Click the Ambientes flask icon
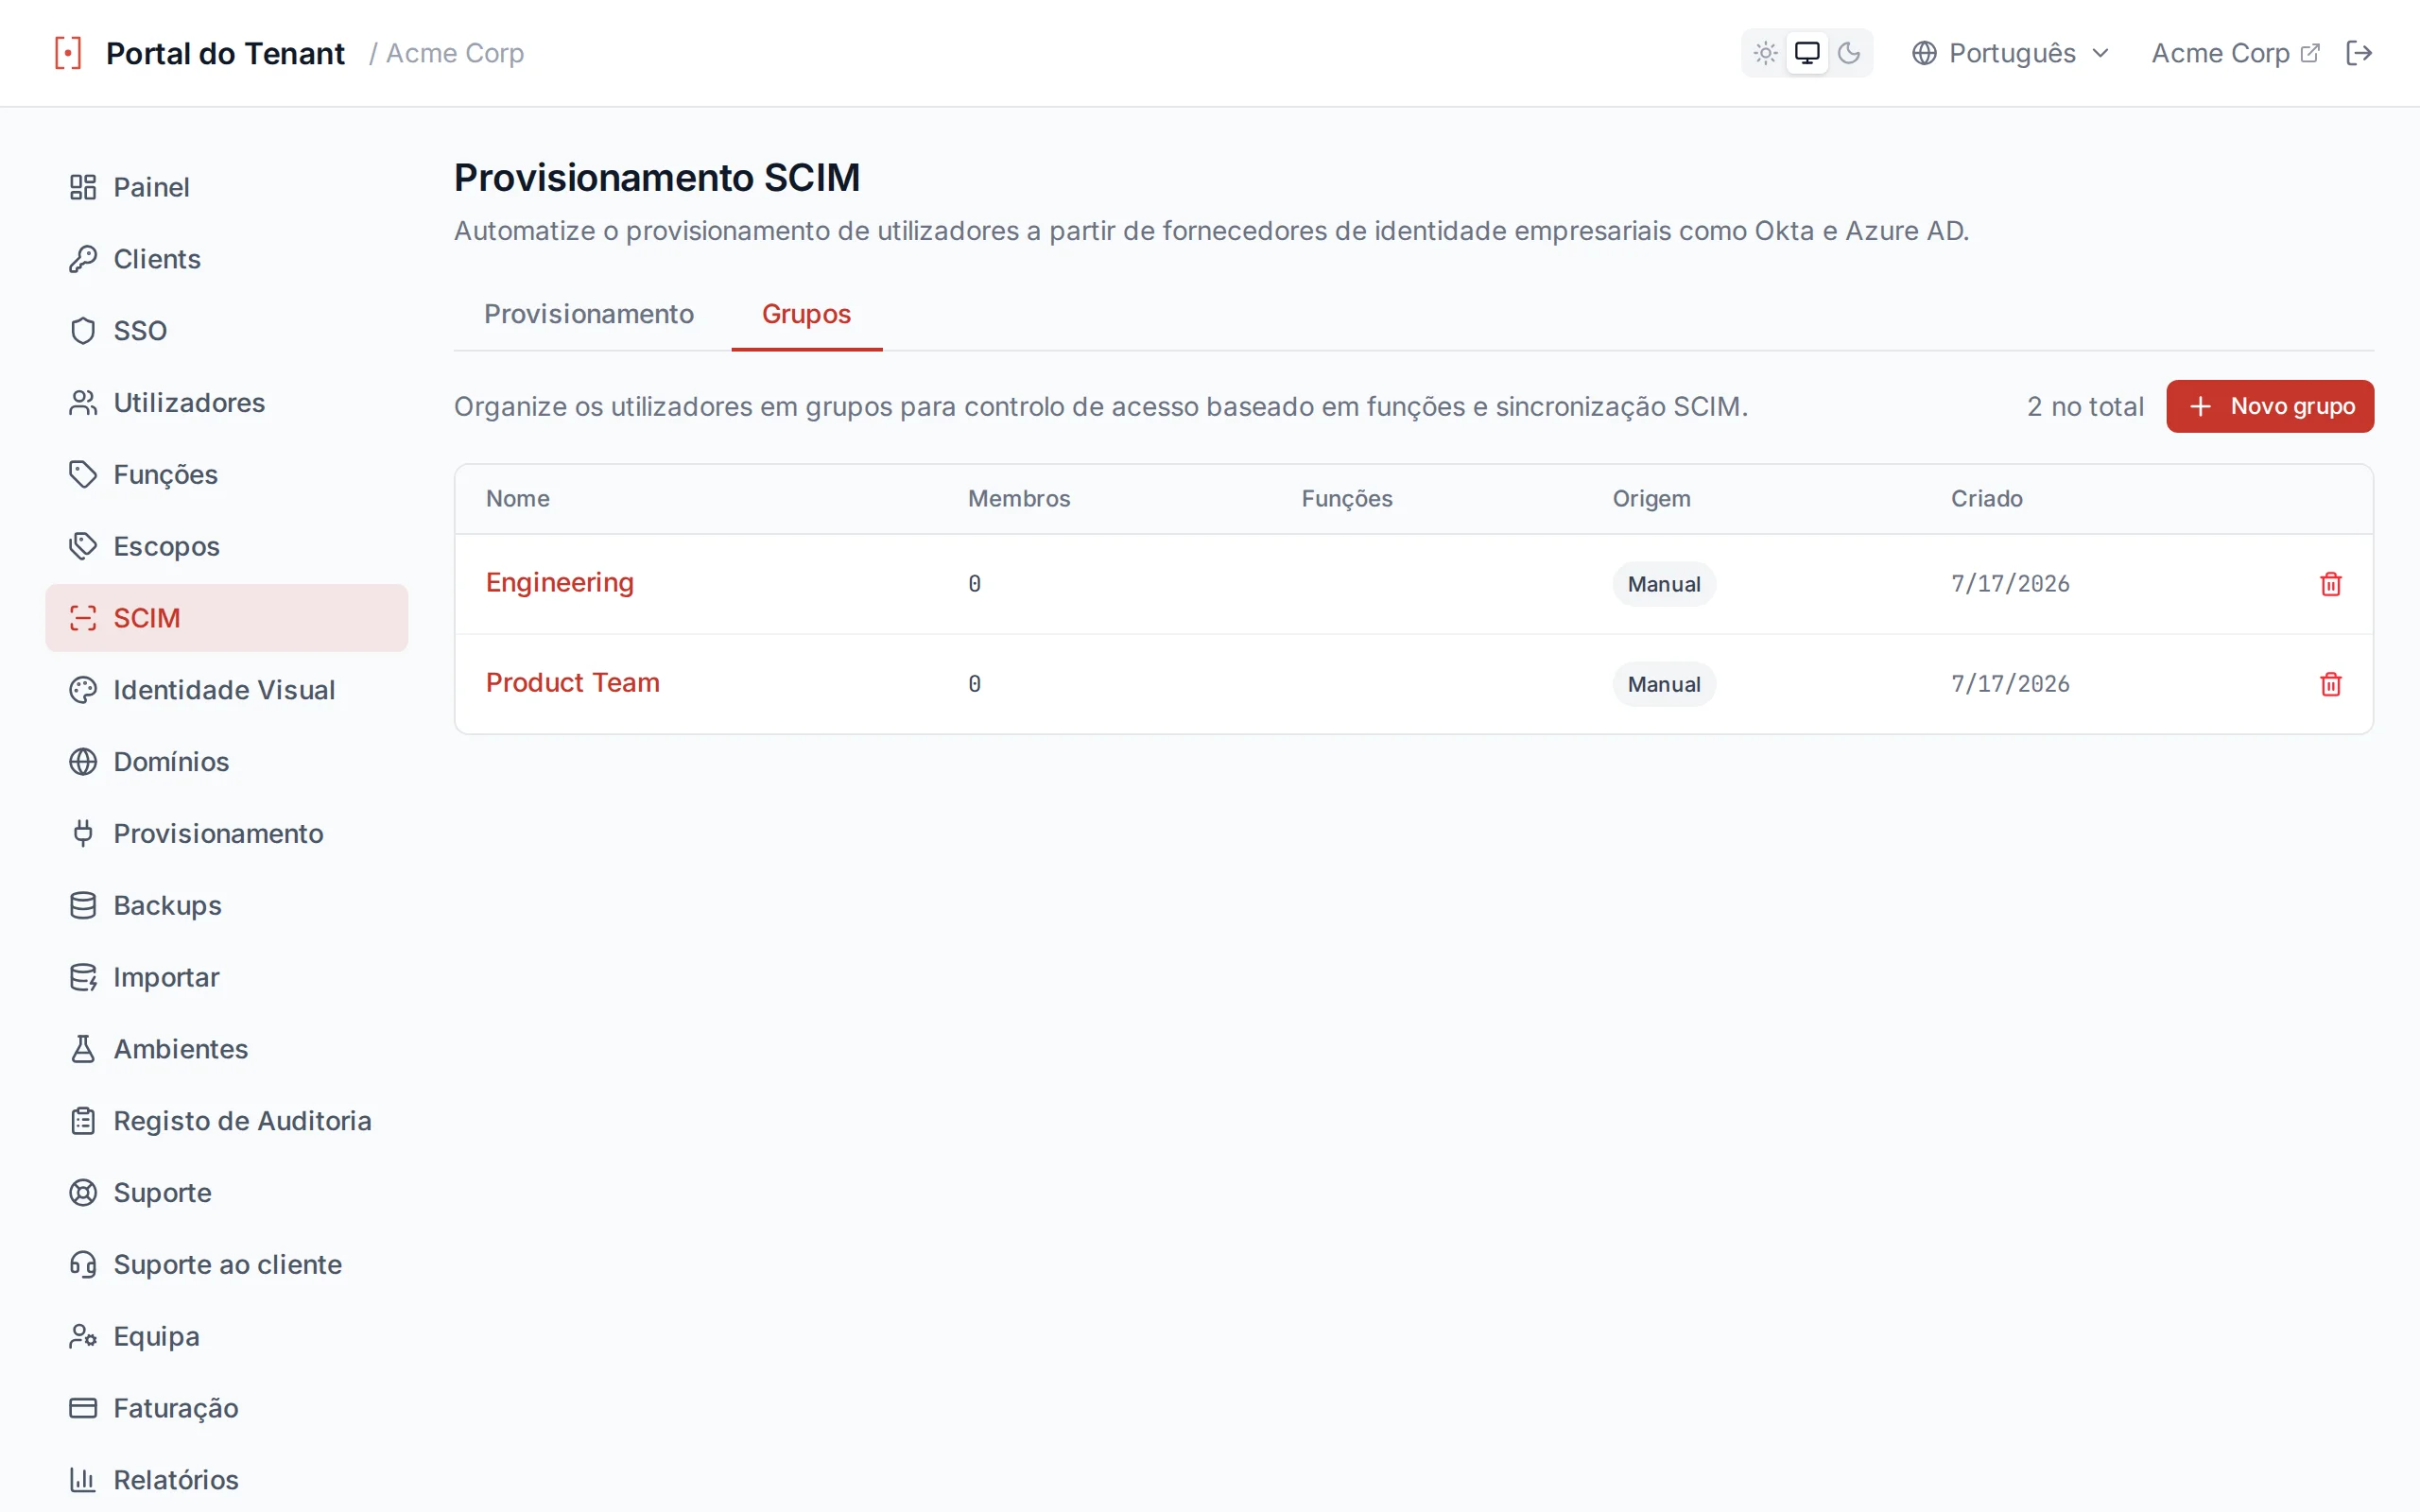Image resolution: width=2420 pixels, height=1512 pixels. 83,1049
